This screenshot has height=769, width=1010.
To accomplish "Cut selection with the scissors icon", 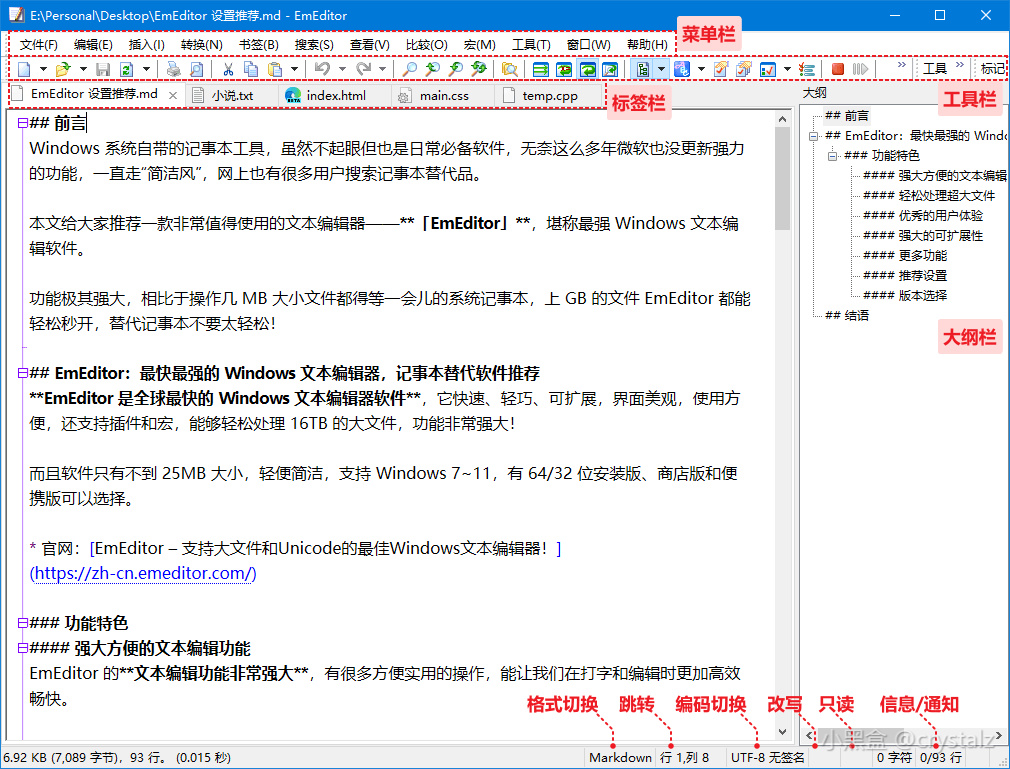I will pos(230,70).
